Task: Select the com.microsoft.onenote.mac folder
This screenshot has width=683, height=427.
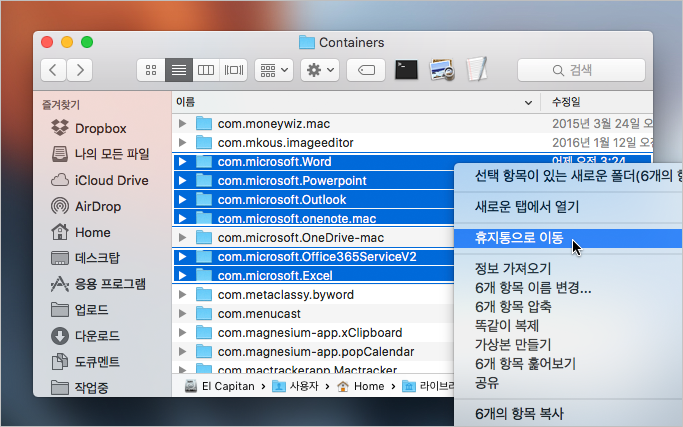Action: [314, 218]
